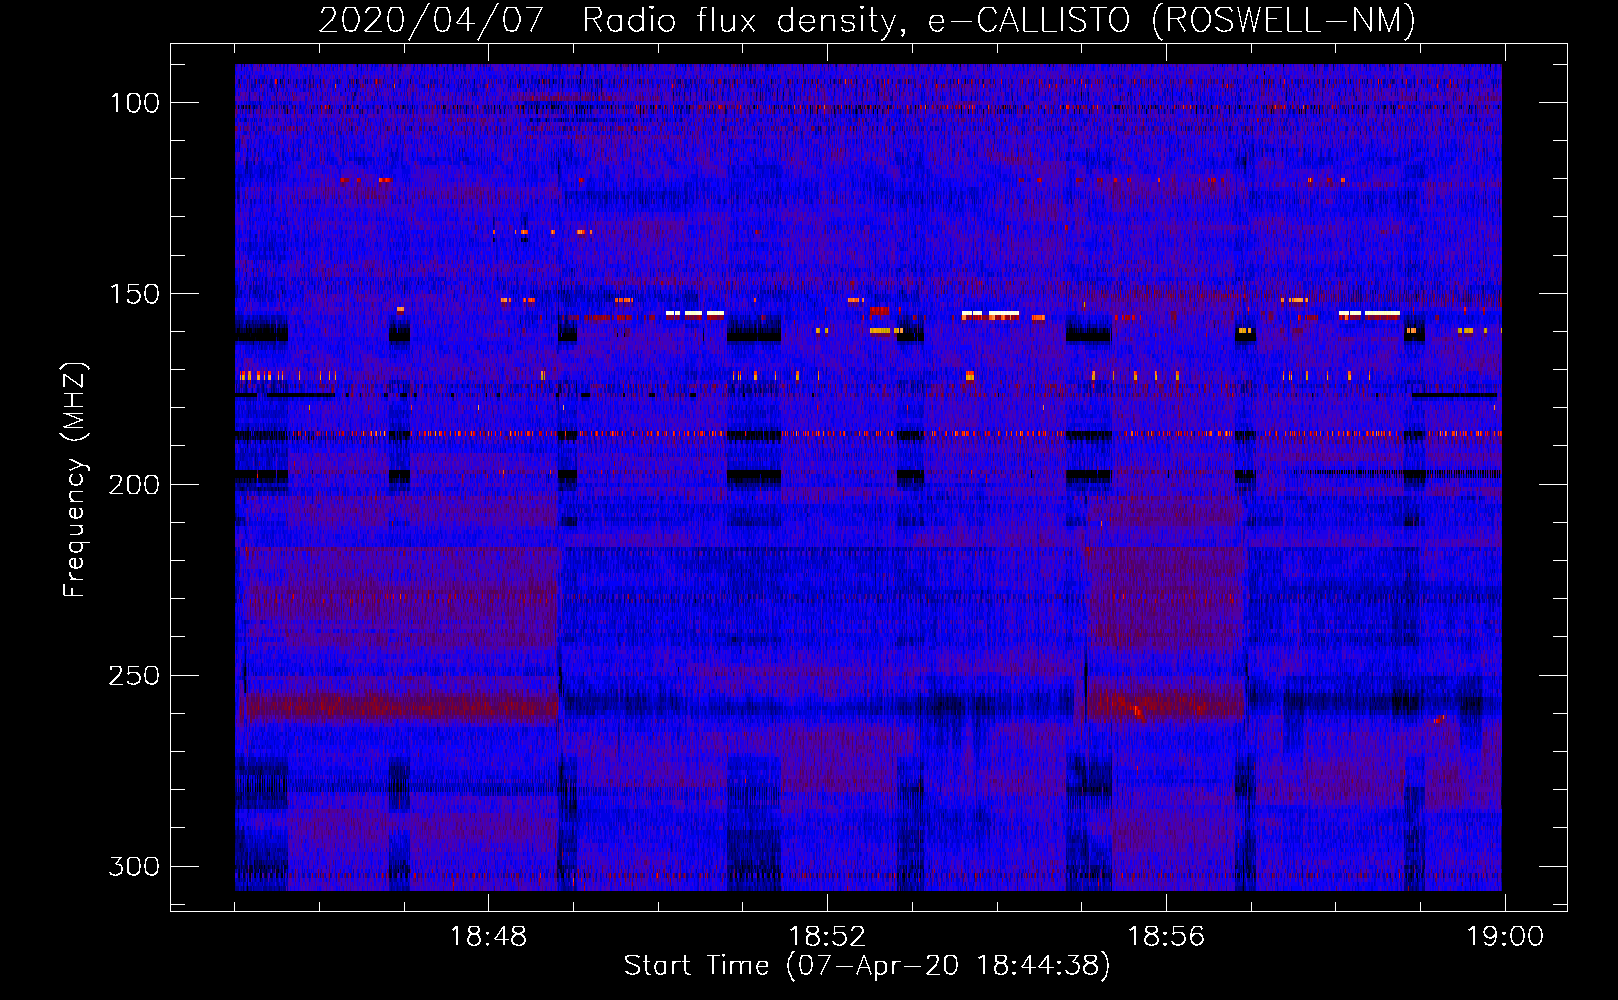1618x1000 pixels.
Task: Click the frequency tick label "300"
Action: point(135,866)
